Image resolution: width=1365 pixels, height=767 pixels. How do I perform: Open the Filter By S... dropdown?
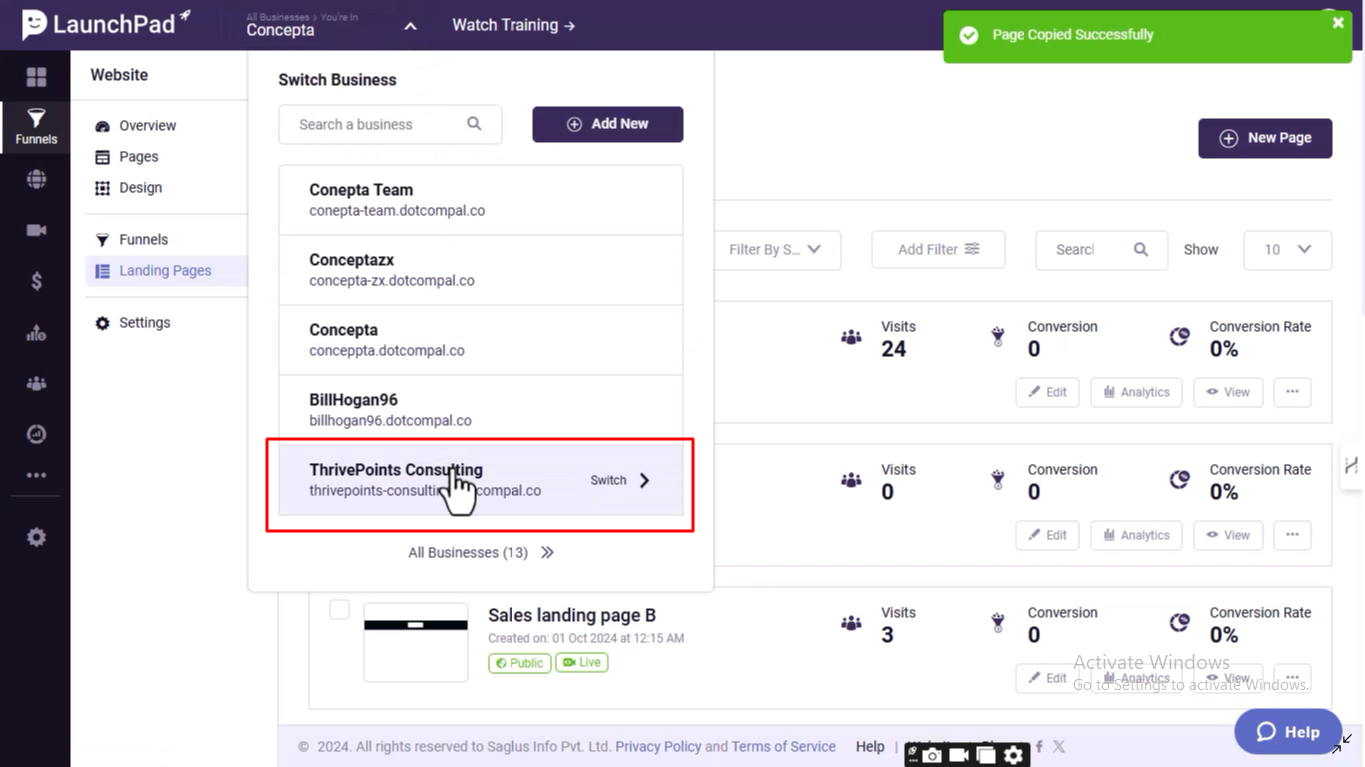click(x=778, y=249)
